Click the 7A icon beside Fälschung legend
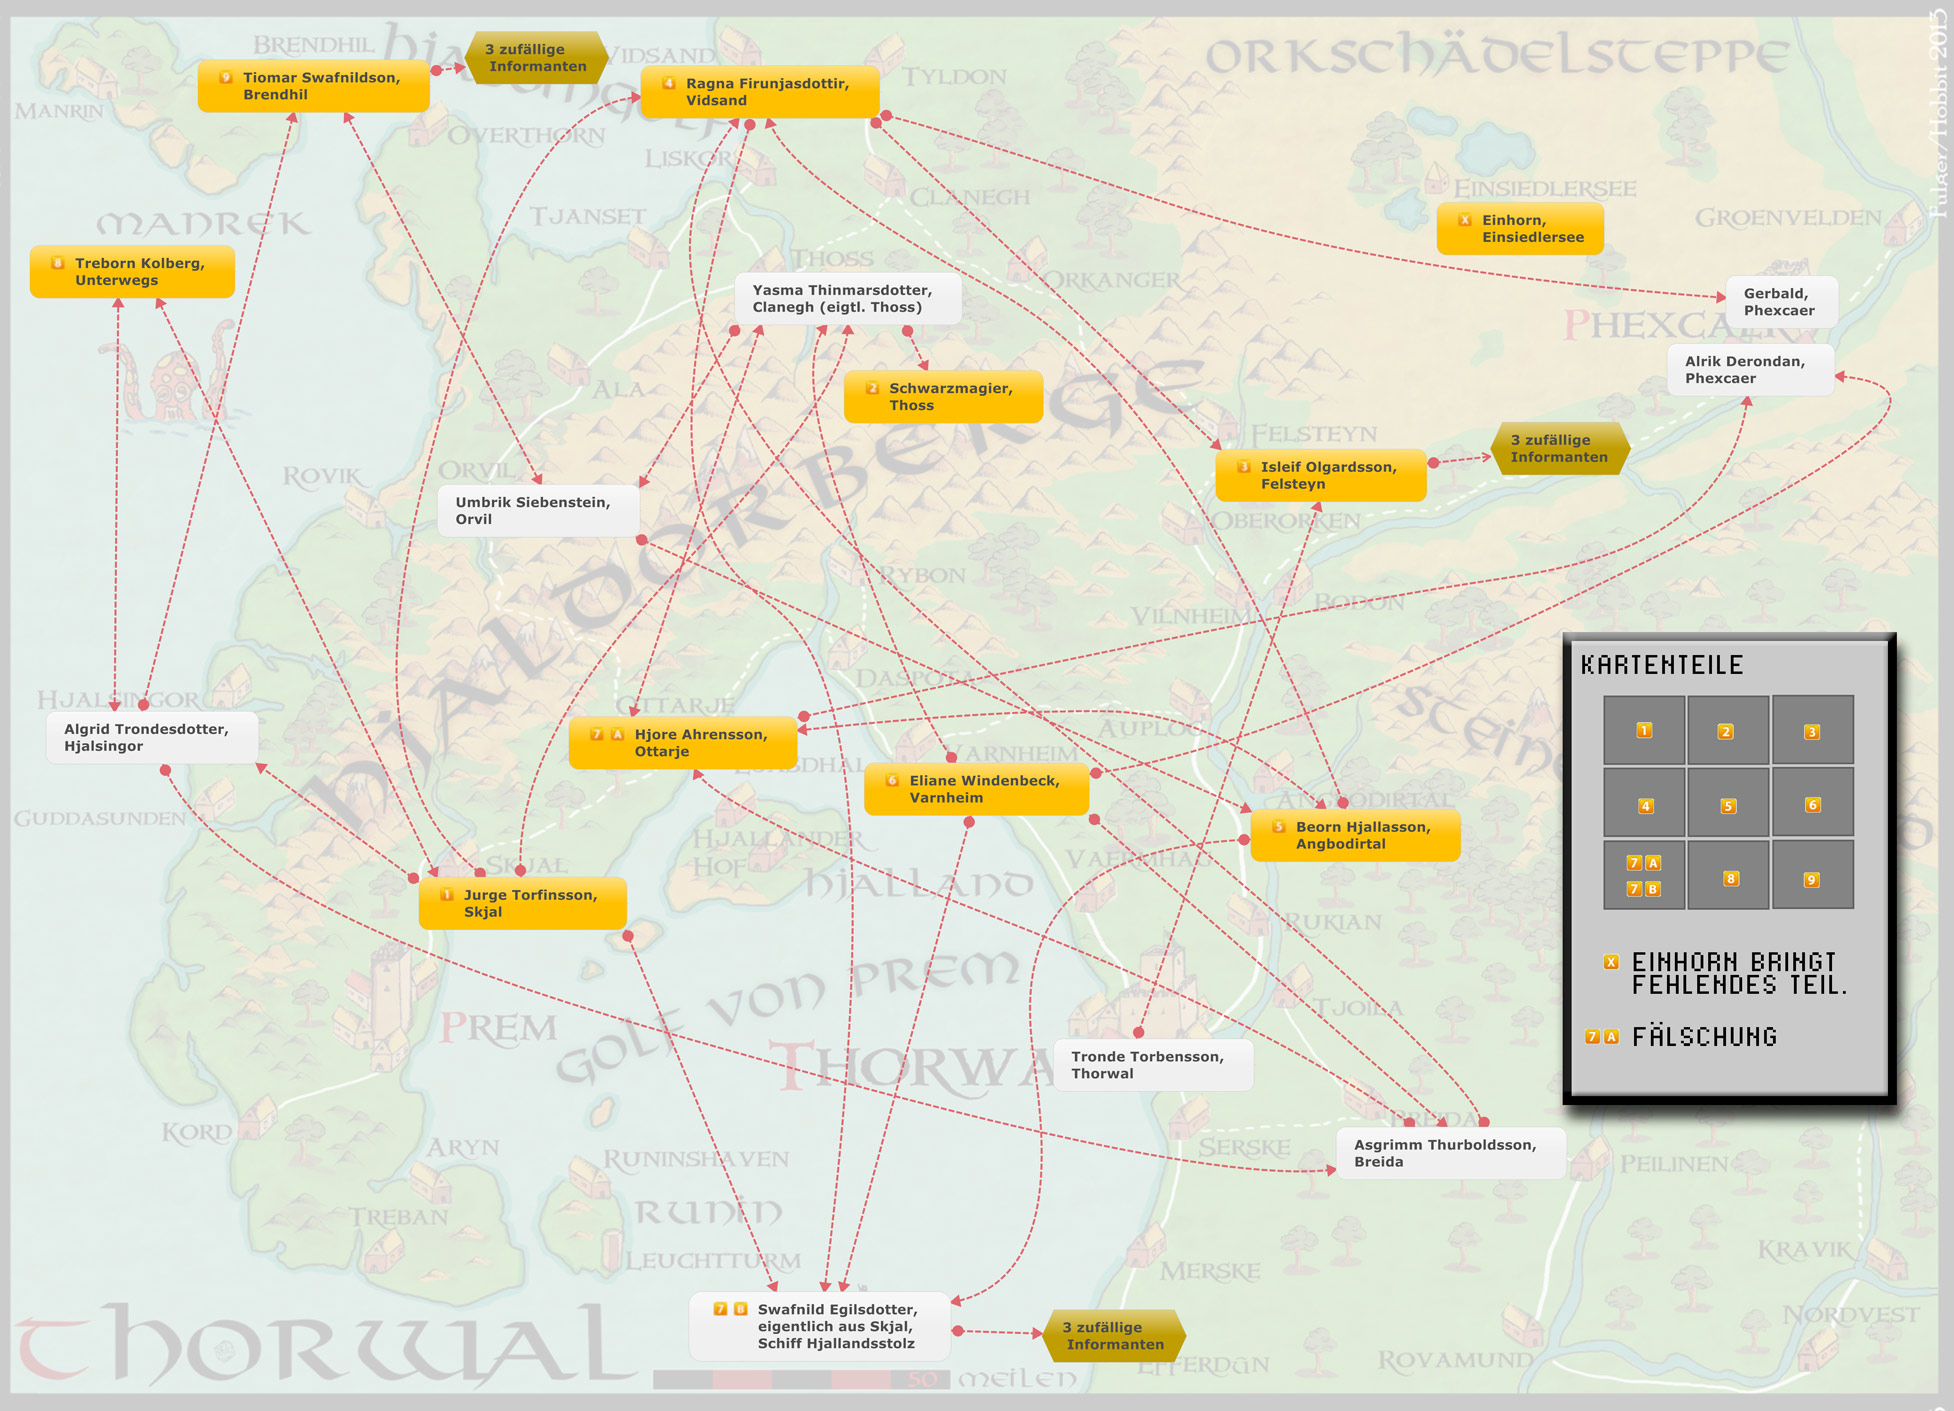The image size is (1954, 1411). (x=1602, y=1037)
